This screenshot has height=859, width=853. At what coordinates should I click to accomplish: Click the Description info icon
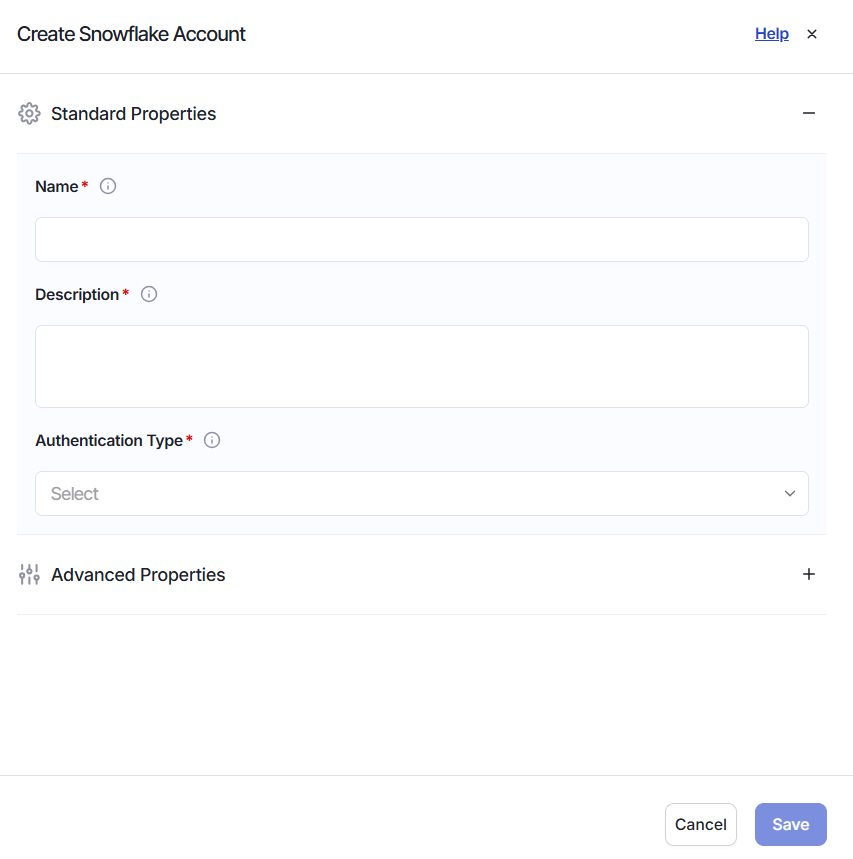(x=149, y=294)
